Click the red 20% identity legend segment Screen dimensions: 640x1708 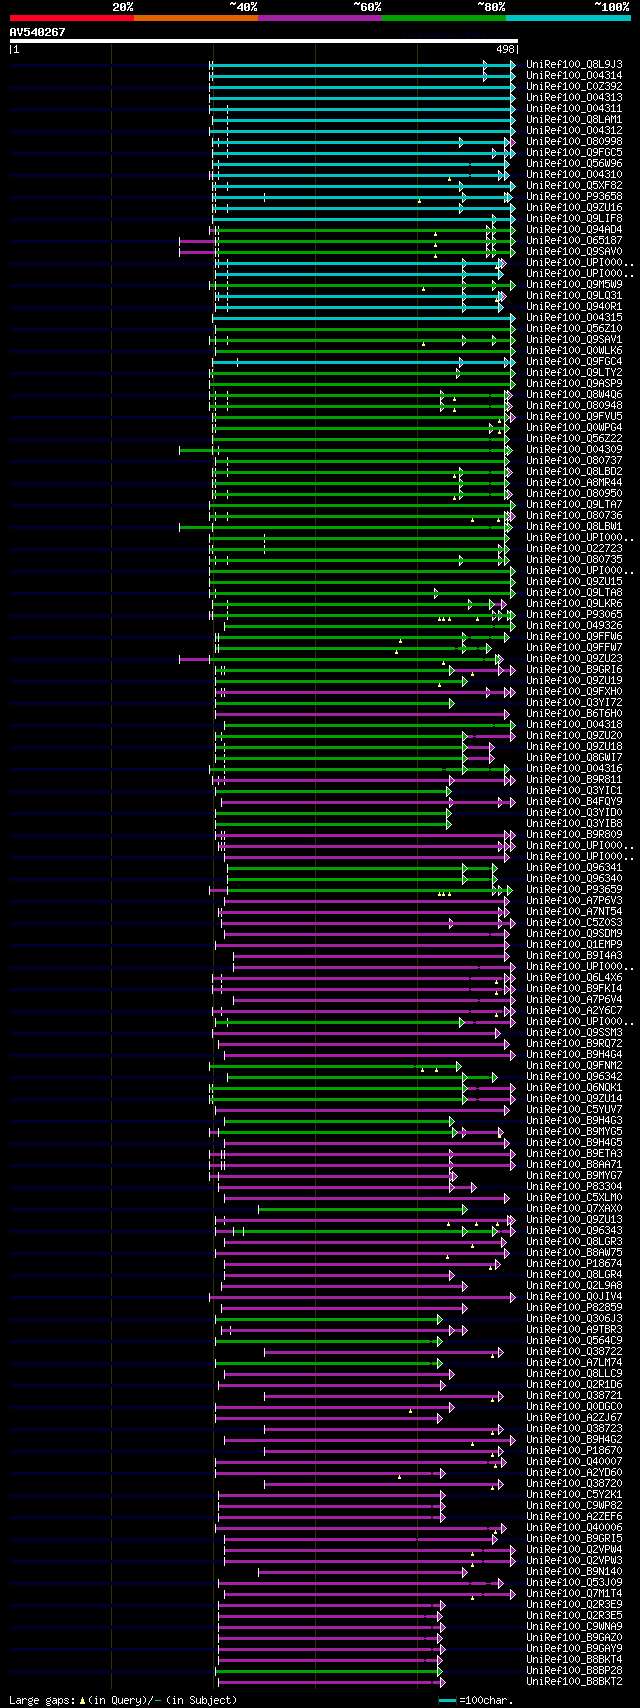click(x=72, y=18)
